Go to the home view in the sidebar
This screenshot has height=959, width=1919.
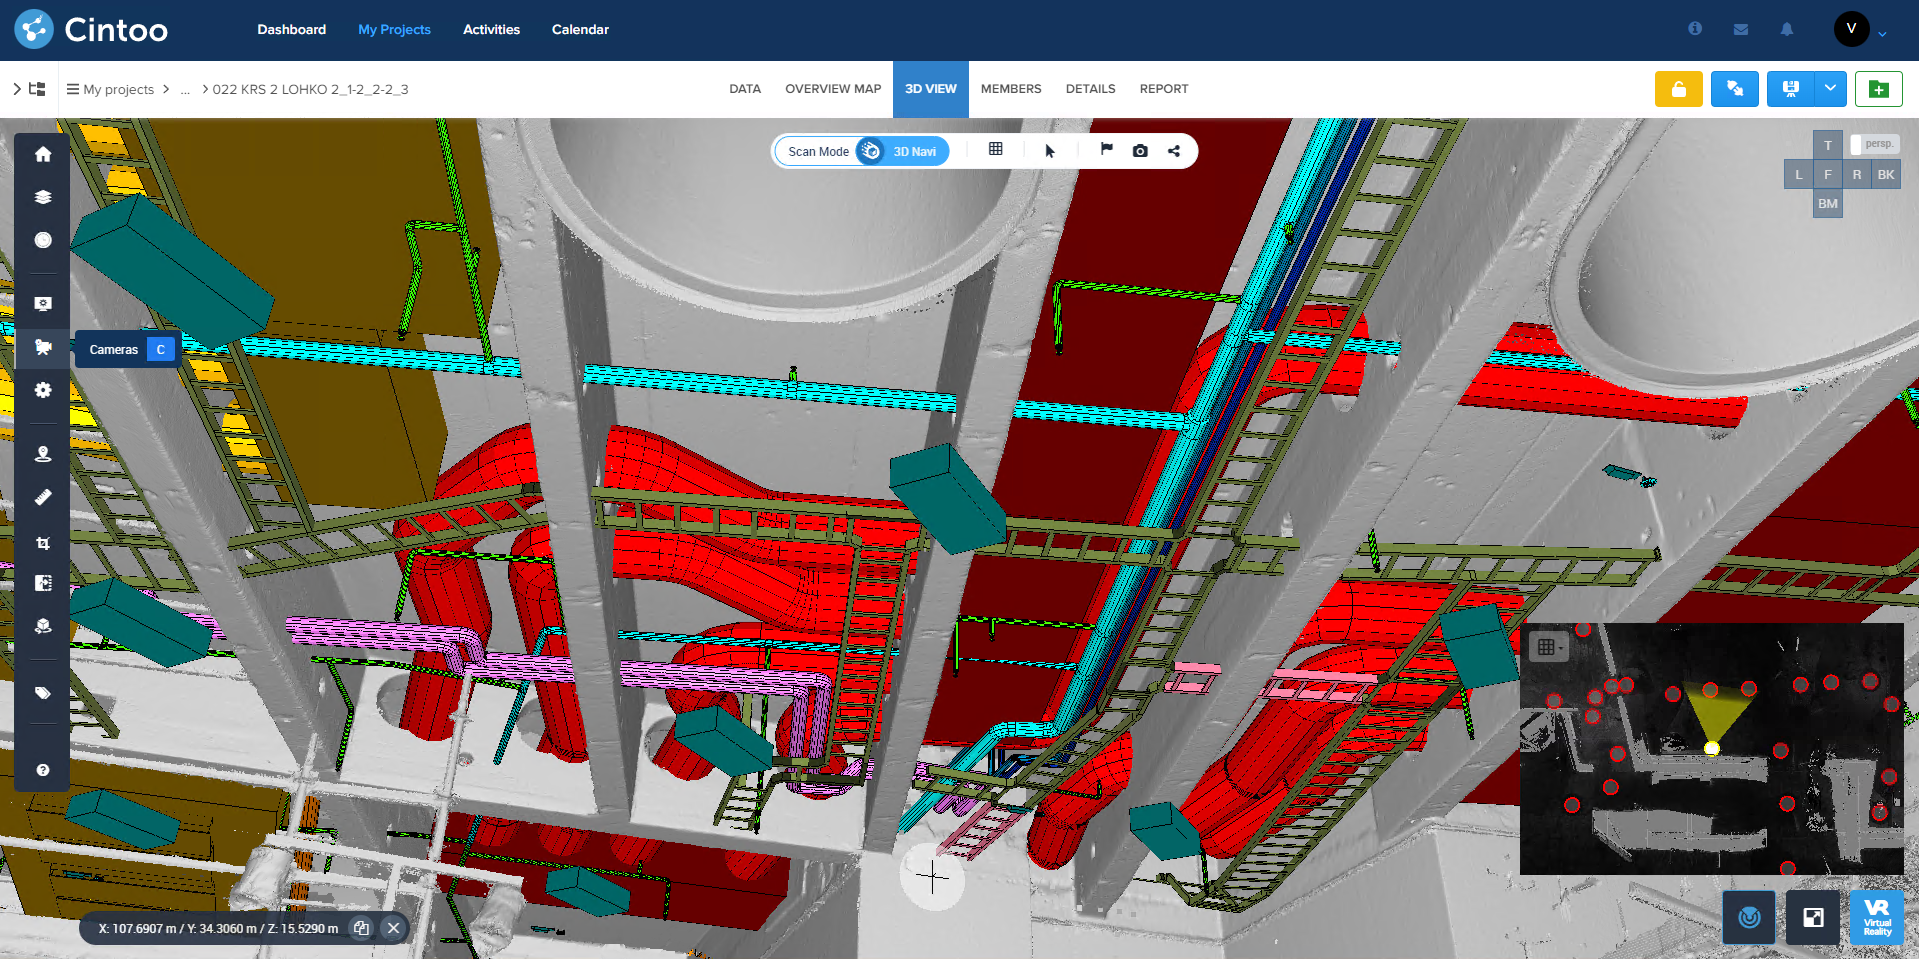tap(43, 154)
